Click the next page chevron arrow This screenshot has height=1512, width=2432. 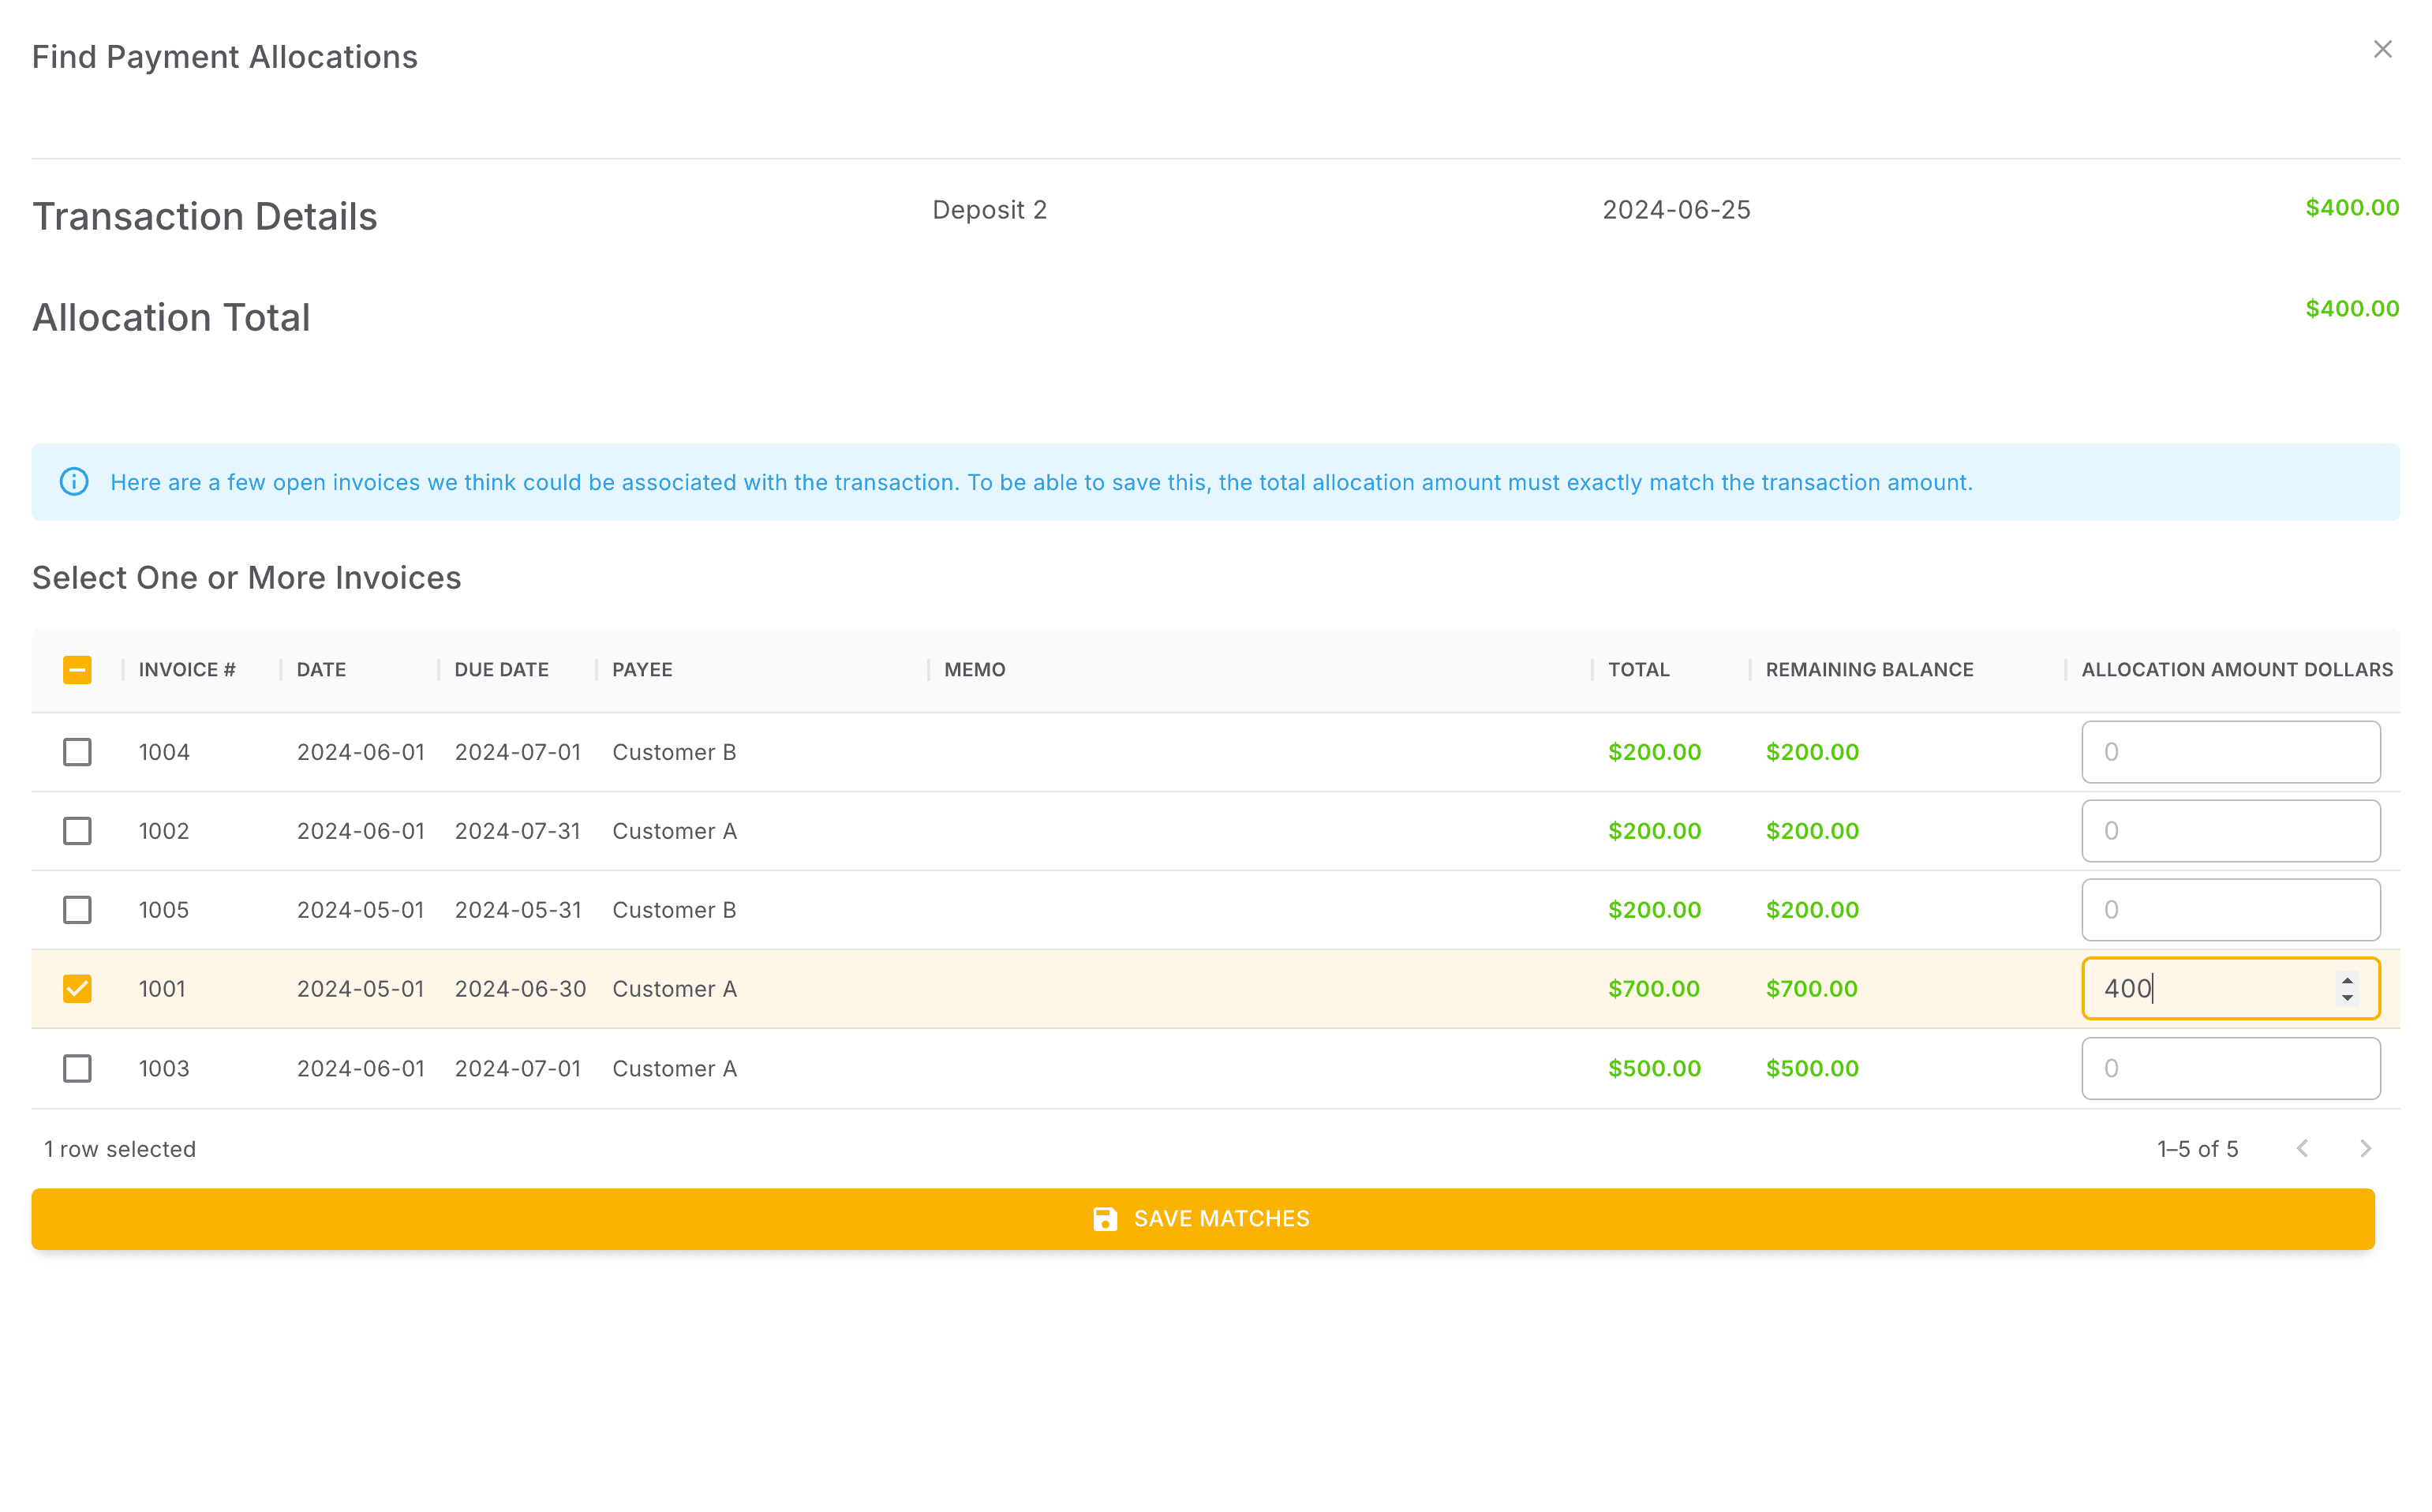pos(2365,1148)
